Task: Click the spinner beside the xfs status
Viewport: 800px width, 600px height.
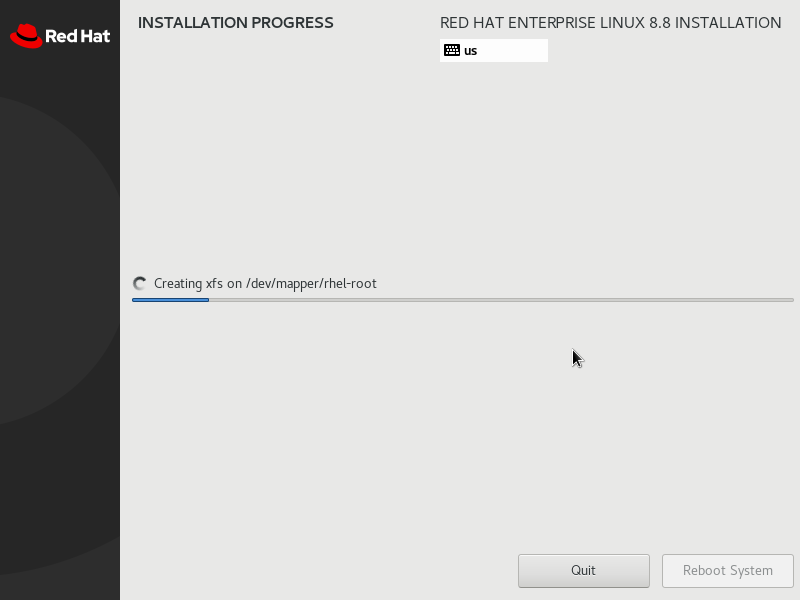Action: click(x=138, y=283)
